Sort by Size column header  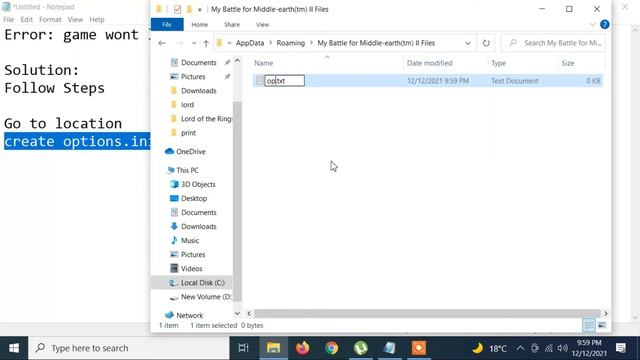(567, 63)
